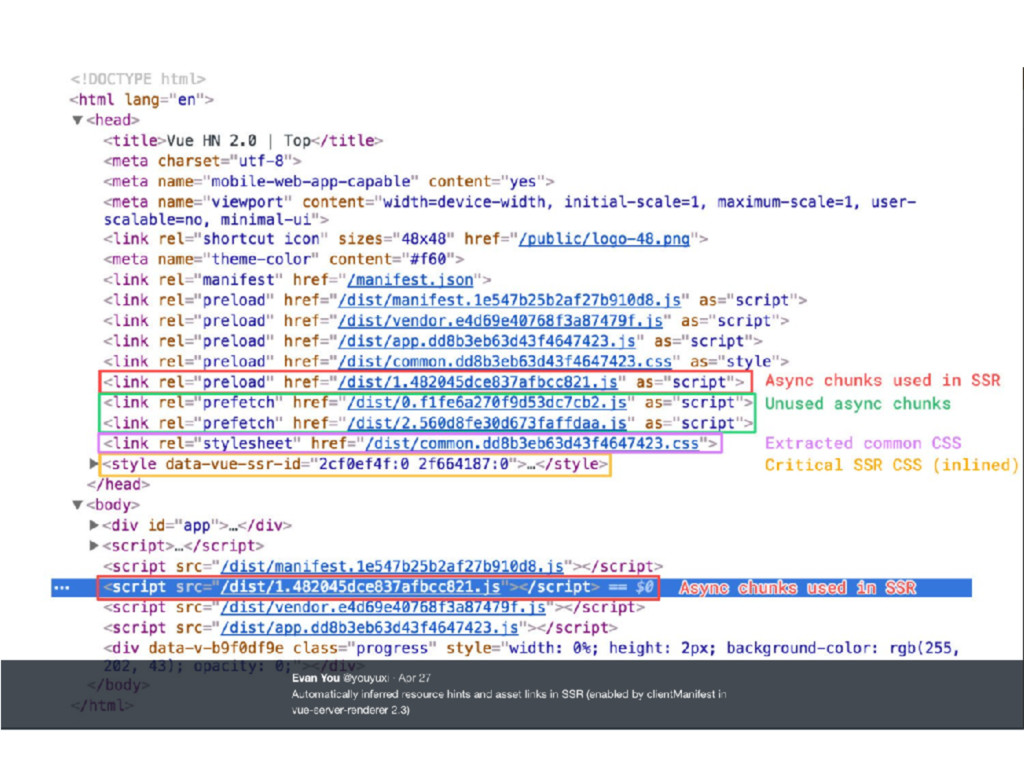Click the sizes="48x48" attribute value
This screenshot has width=1024, height=768.
[396, 239]
